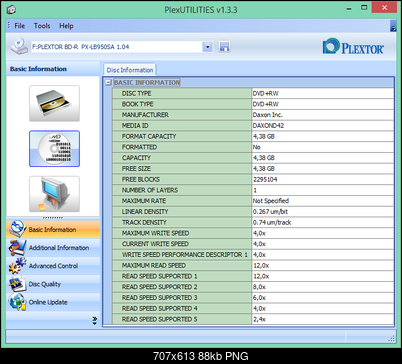
Task: Select the MEDIA ID row value
Action: click(x=323, y=126)
